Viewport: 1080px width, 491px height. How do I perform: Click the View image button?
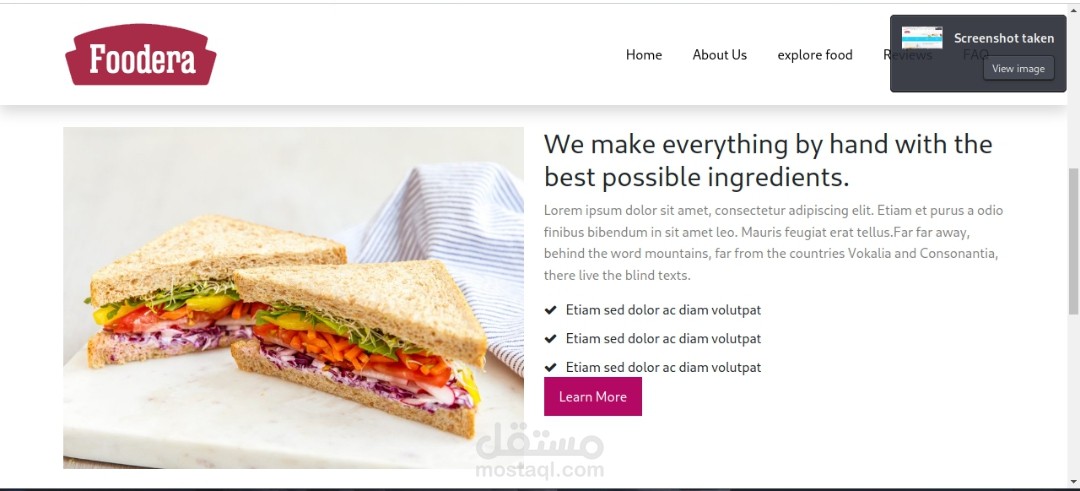click(x=1018, y=68)
